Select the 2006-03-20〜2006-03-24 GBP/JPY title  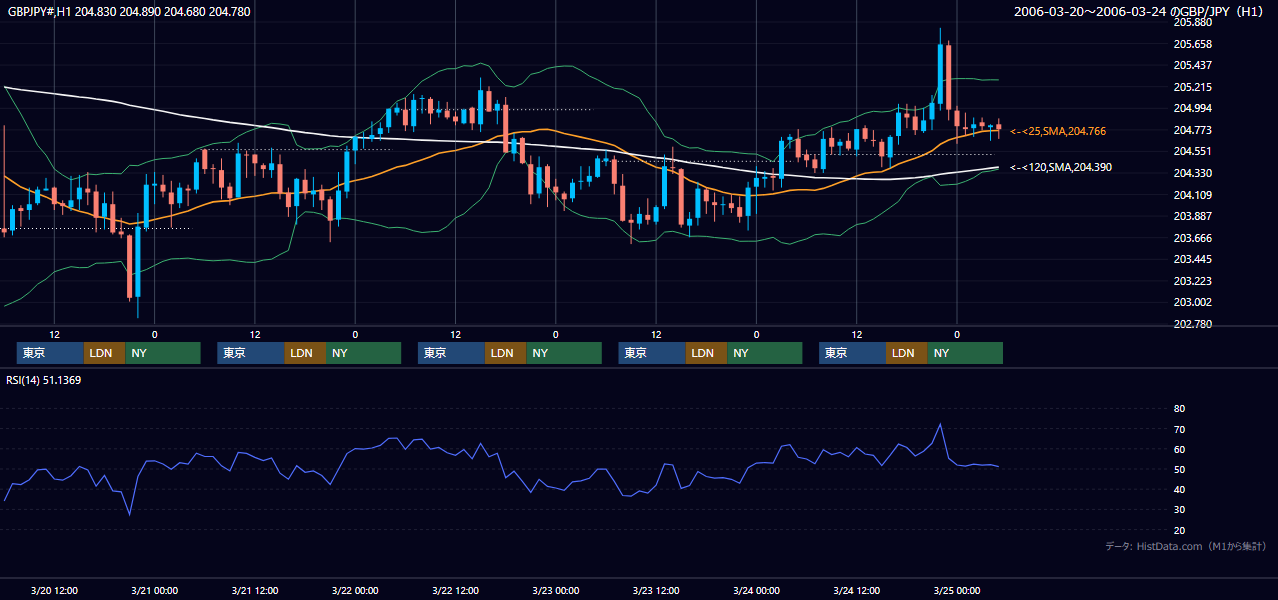(1140, 11)
